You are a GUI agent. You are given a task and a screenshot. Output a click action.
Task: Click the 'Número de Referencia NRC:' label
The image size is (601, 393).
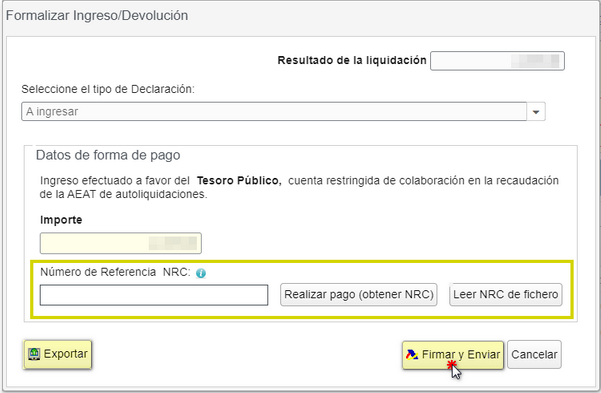[x=115, y=272]
